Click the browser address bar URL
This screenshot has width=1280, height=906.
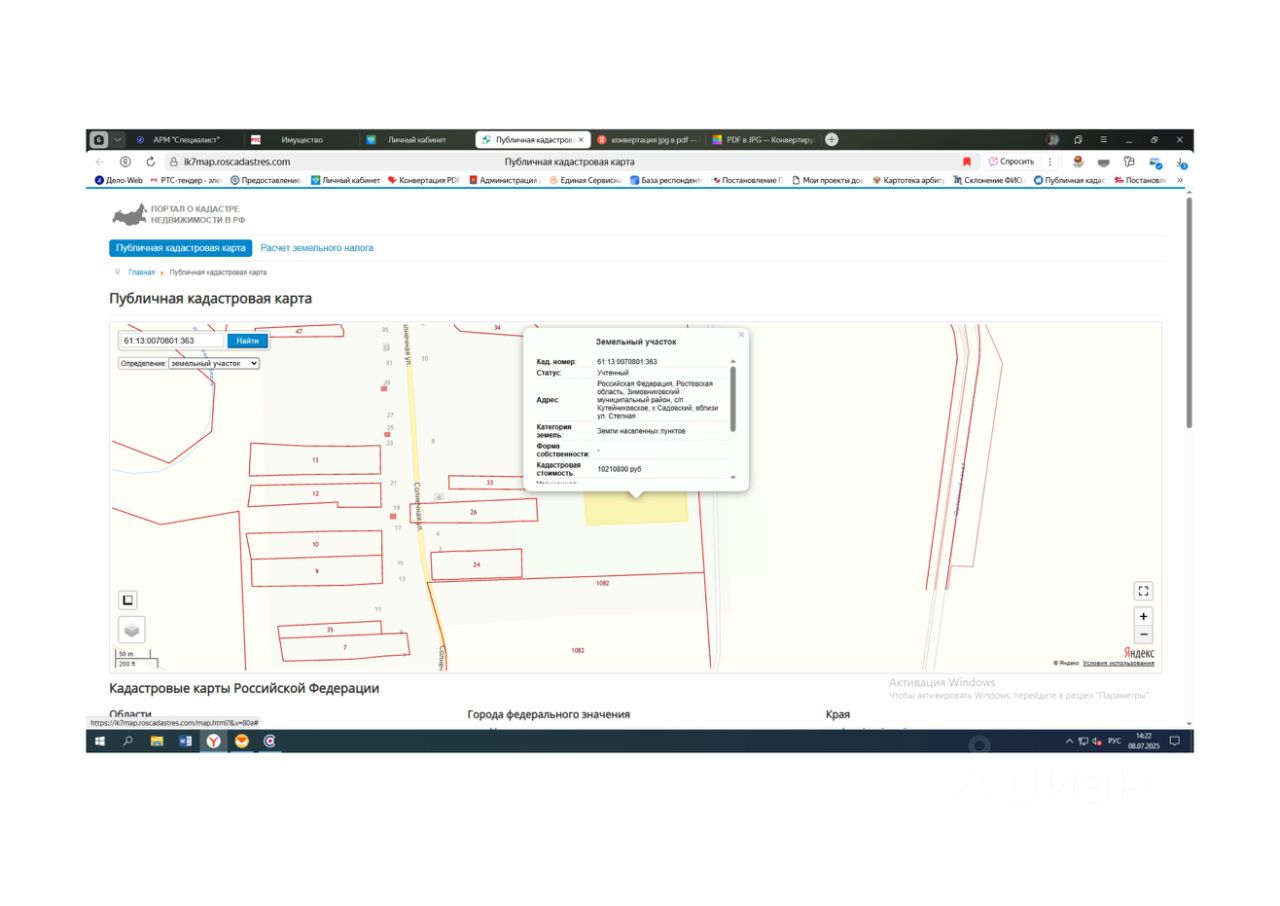237,161
